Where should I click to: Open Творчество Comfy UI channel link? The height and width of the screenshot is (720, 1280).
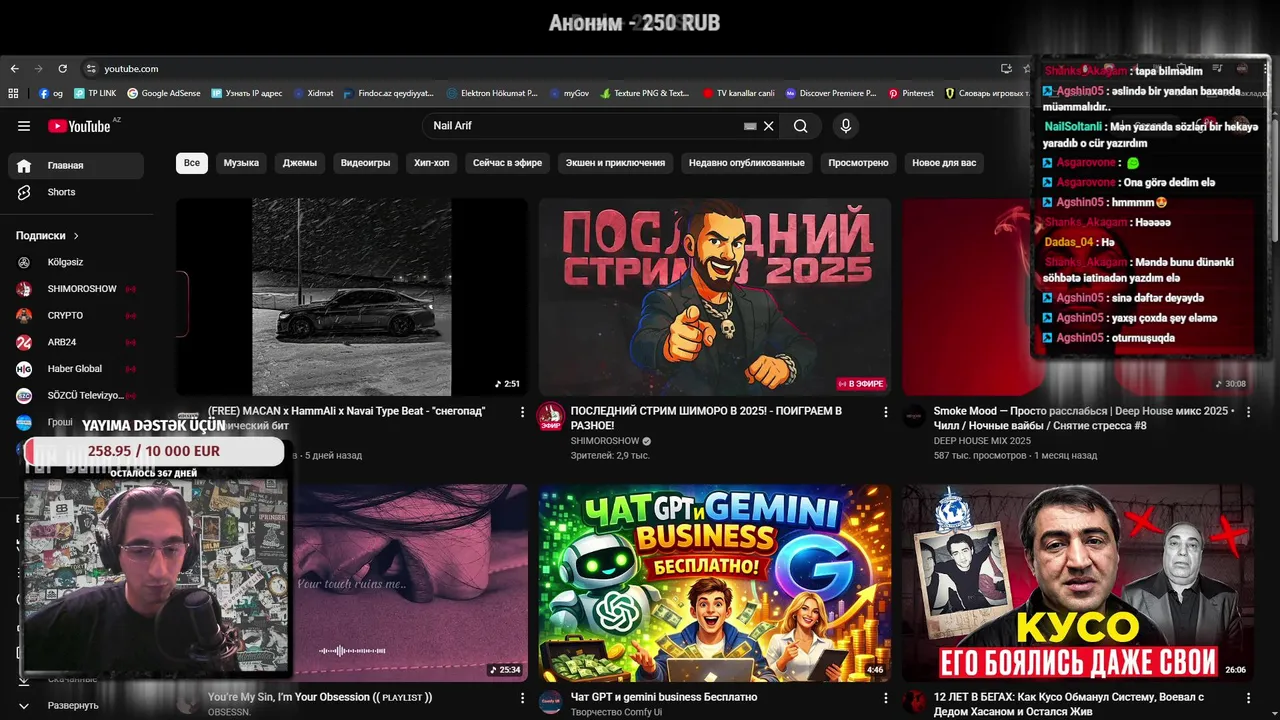616,712
